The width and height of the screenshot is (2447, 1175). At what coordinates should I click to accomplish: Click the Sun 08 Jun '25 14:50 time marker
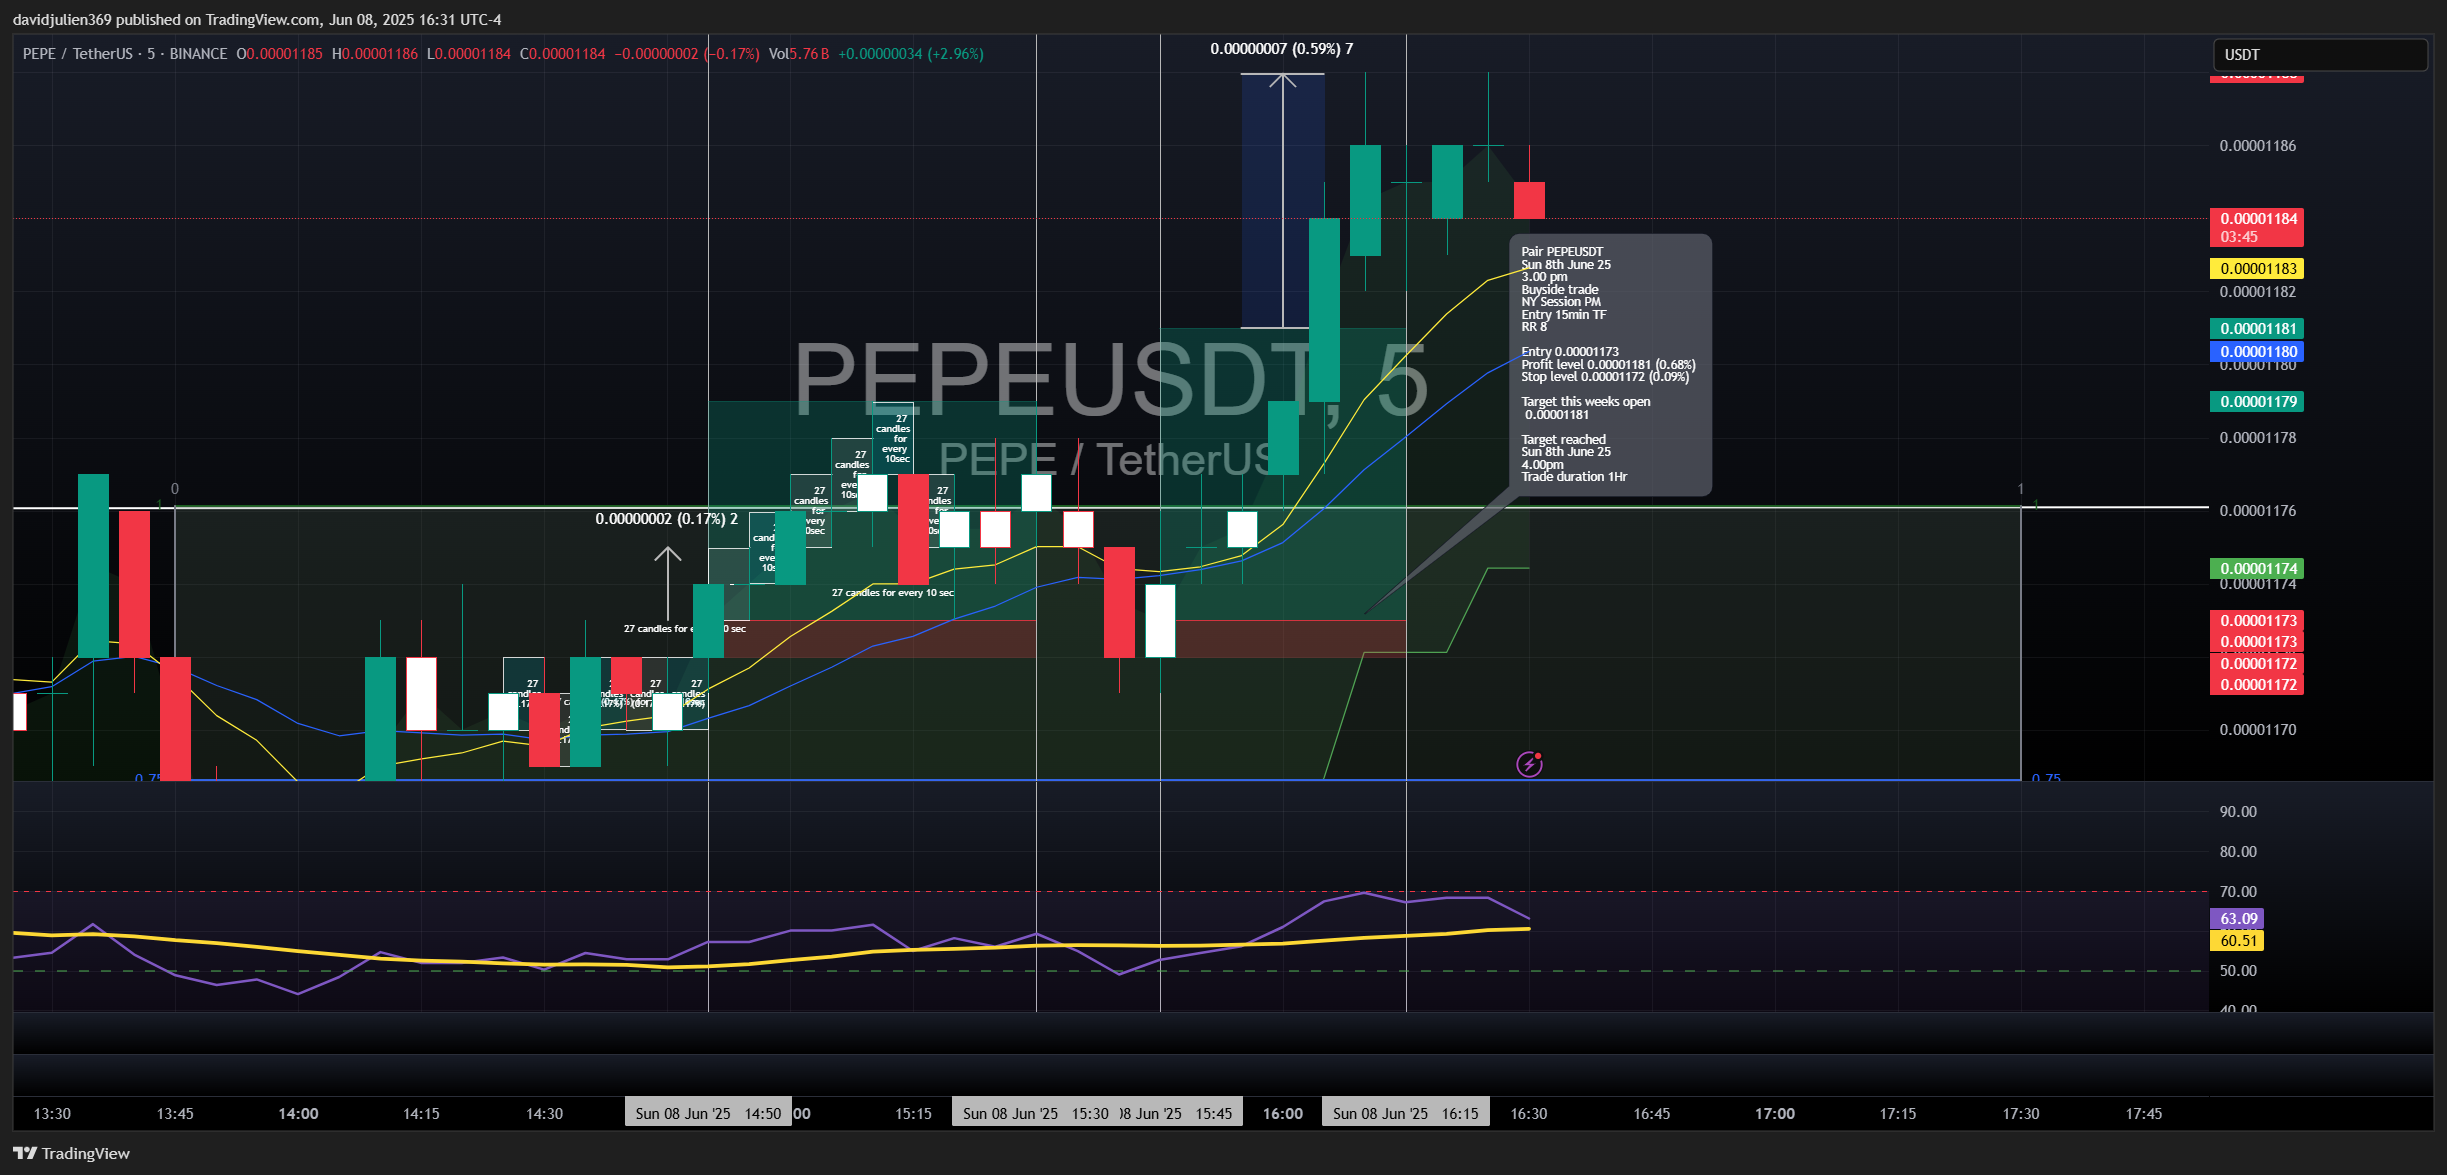pos(708,1113)
